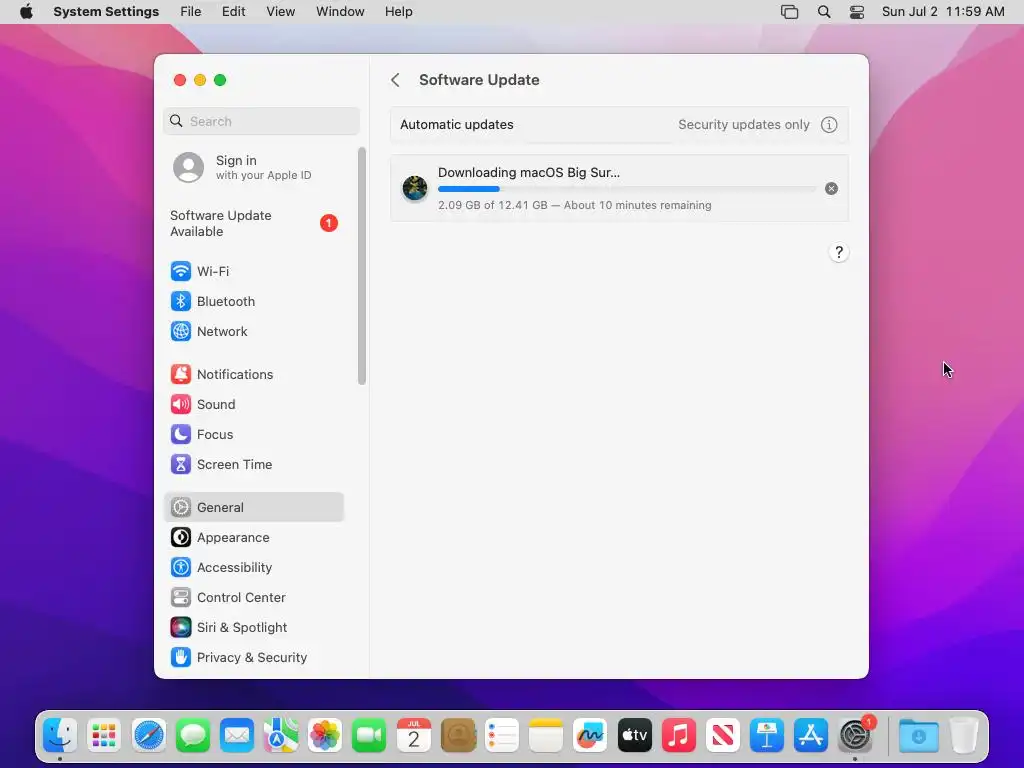Open Privacy & Security settings
This screenshot has width=1024, height=768.
(x=253, y=658)
